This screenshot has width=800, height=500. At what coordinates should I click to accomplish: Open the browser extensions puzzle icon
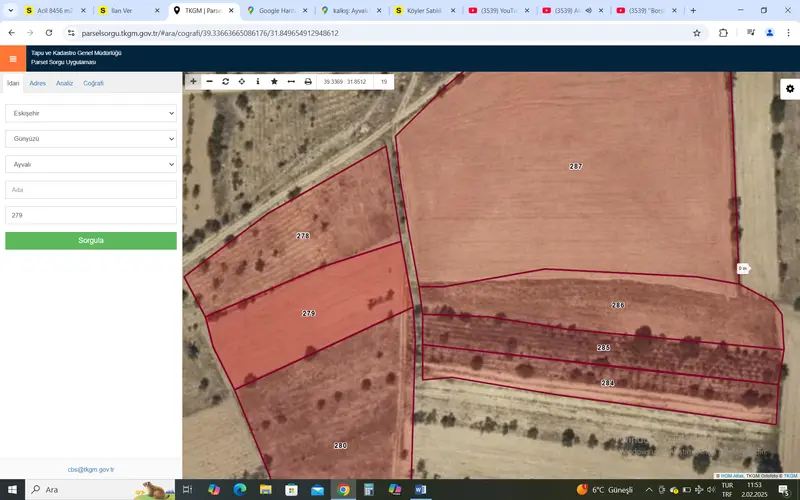[x=723, y=33]
